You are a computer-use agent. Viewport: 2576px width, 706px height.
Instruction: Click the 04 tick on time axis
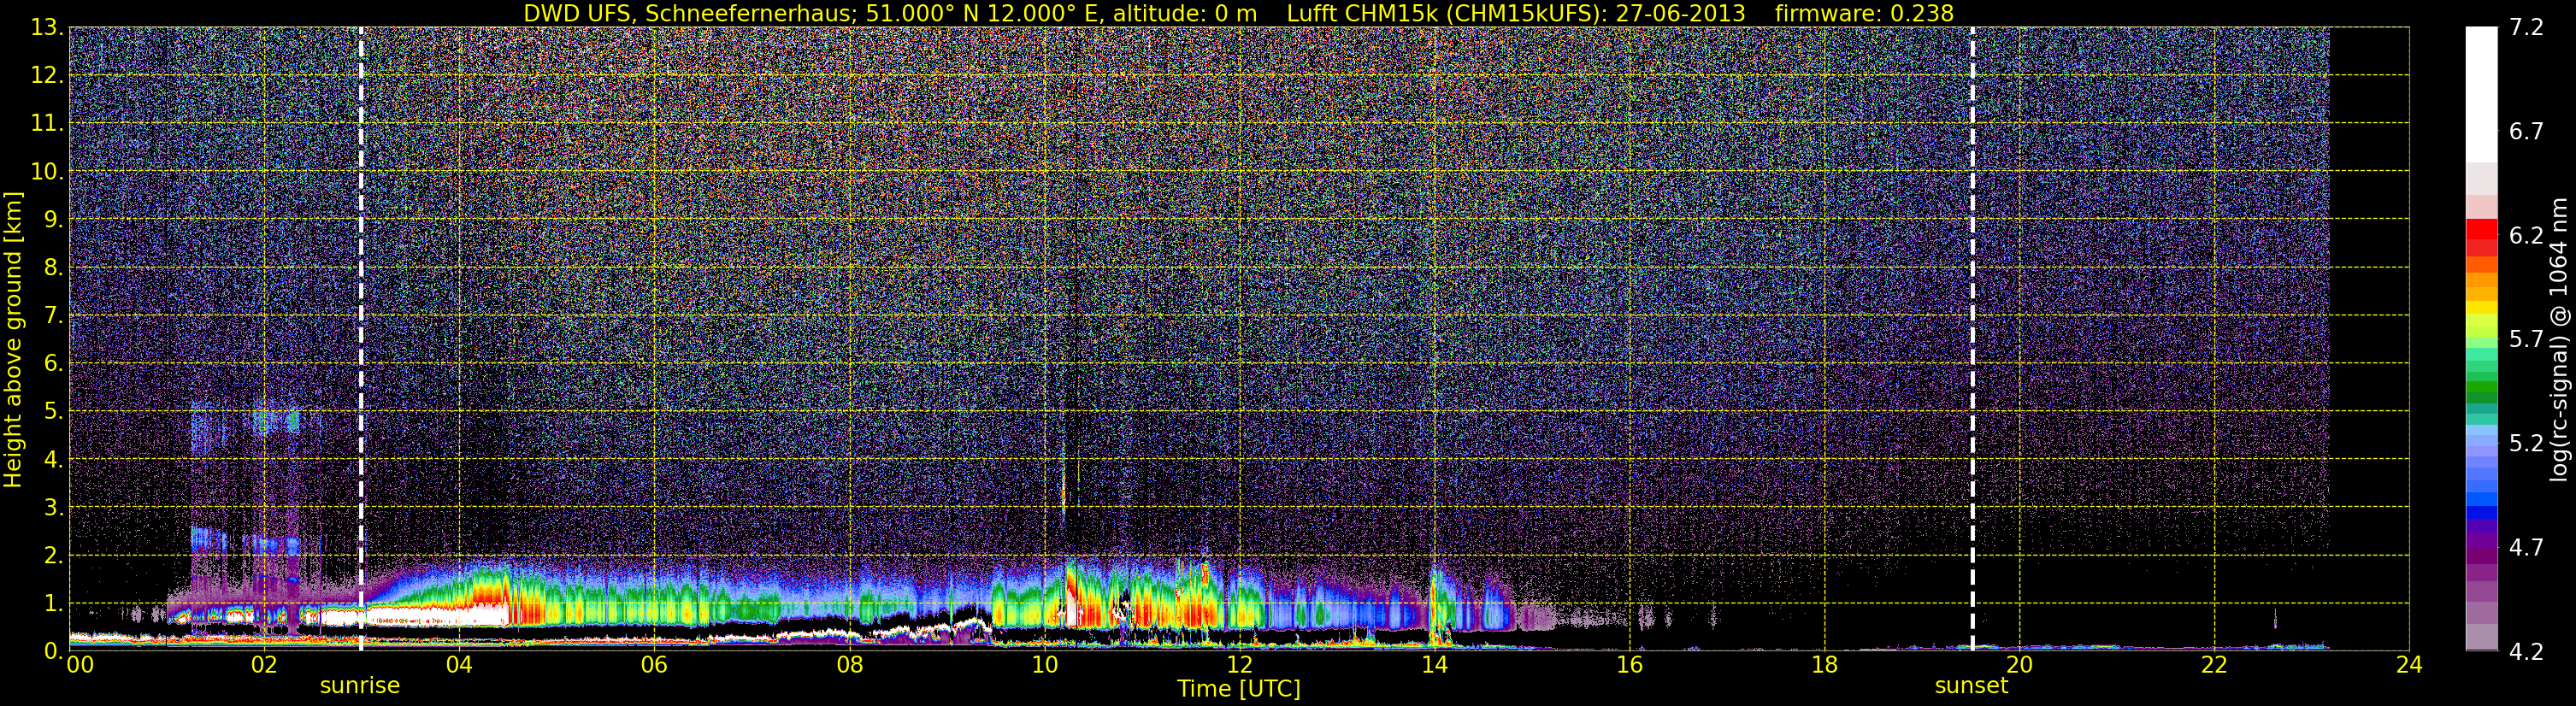pos(459,666)
